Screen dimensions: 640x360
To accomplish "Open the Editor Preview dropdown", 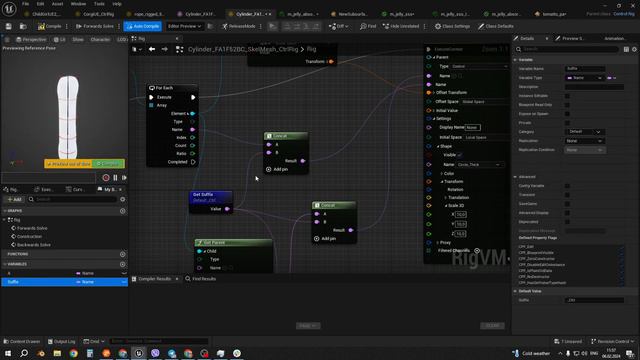I will 184,26.
